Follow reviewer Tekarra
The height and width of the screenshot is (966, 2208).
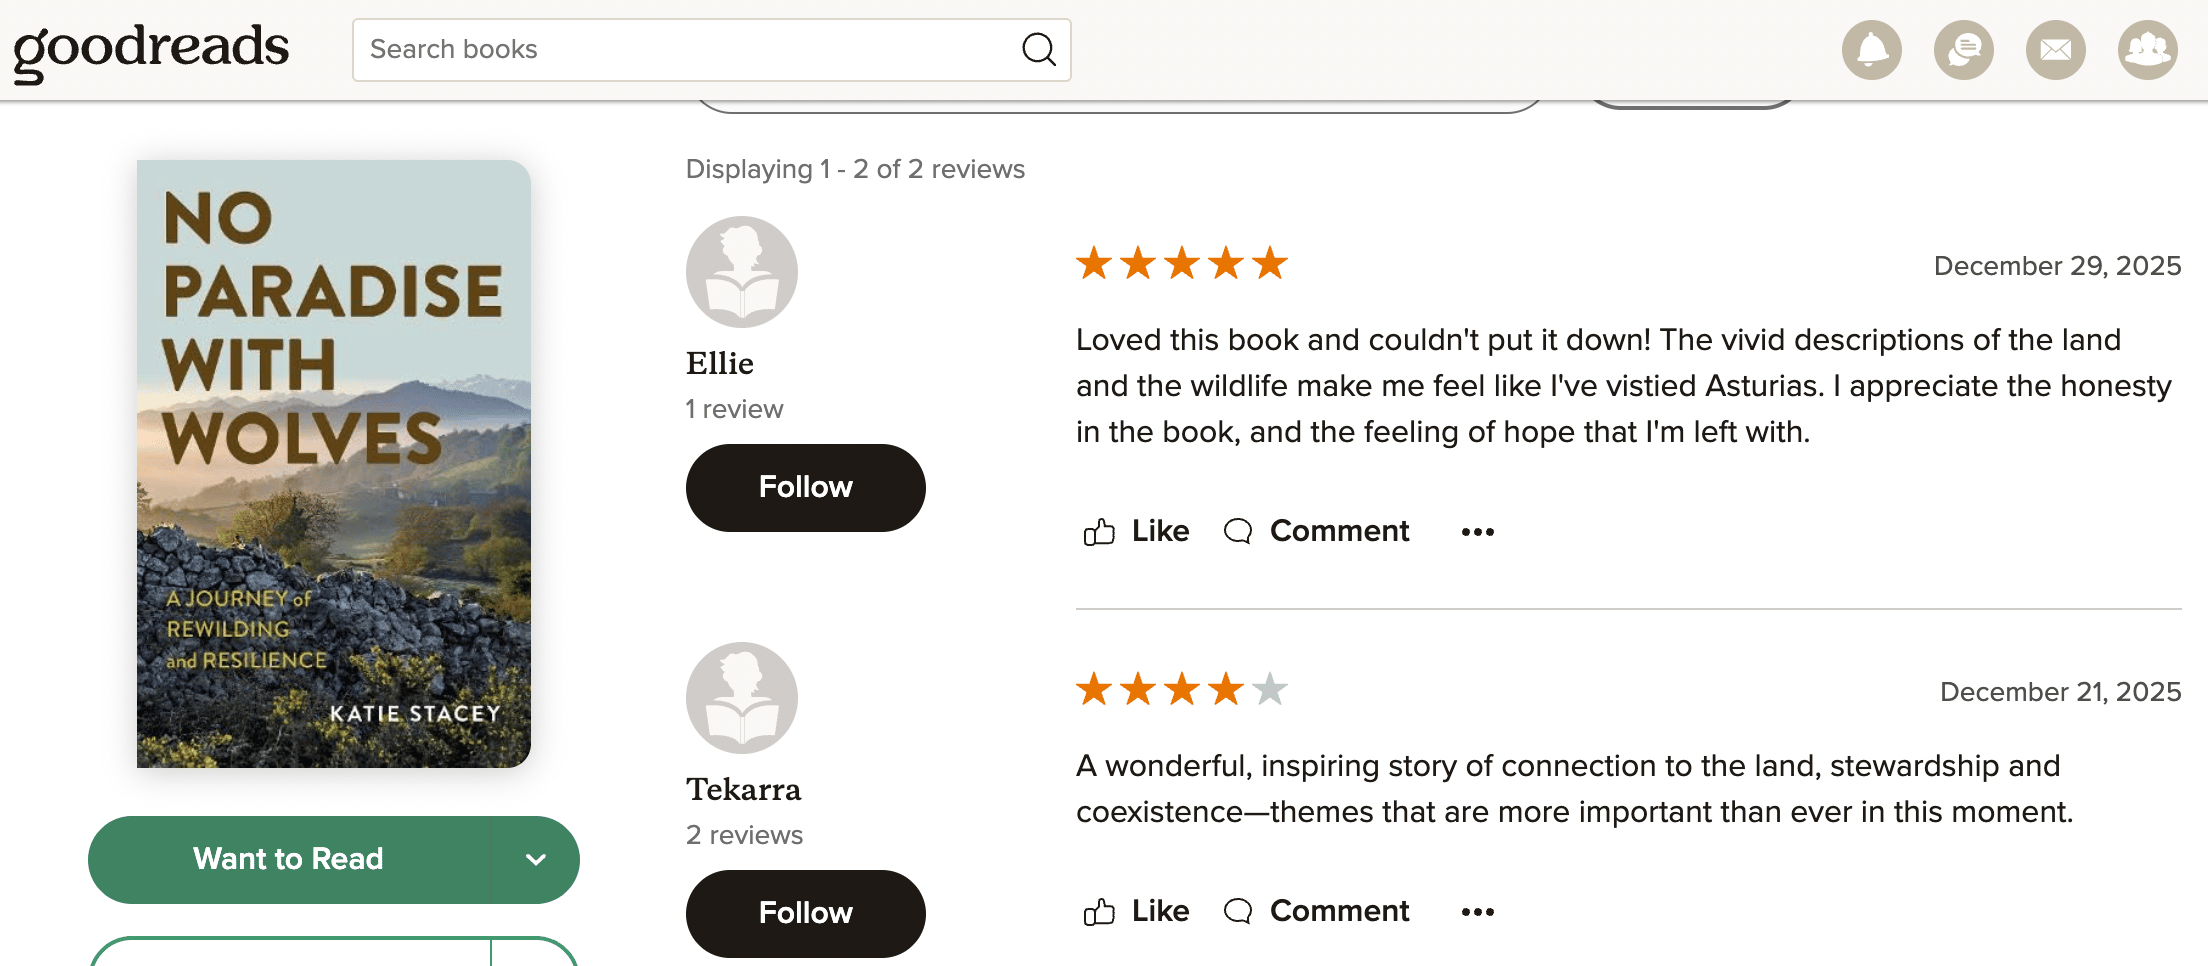pyautogui.click(x=805, y=913)
